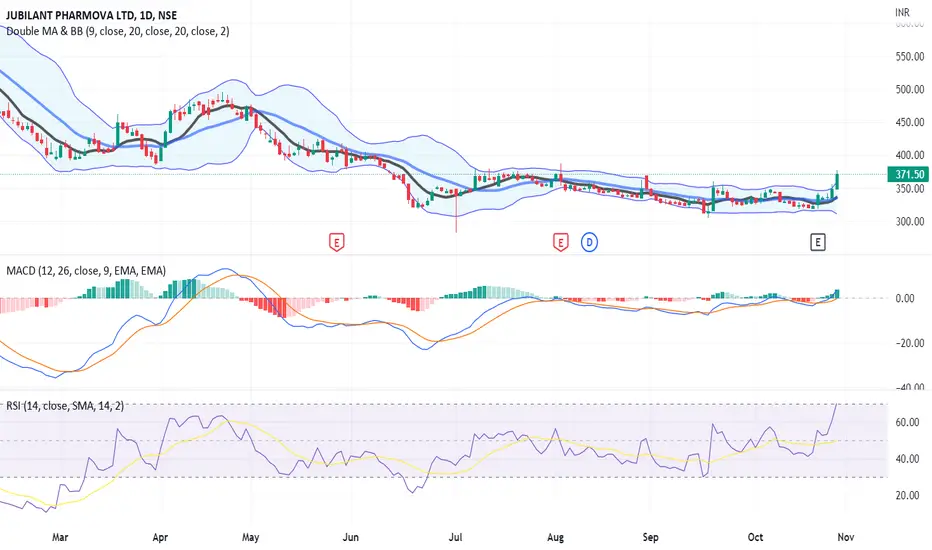Click the 550.00 price axis label
This screenshot has width=932, height=550.
(x=909, y=56)
